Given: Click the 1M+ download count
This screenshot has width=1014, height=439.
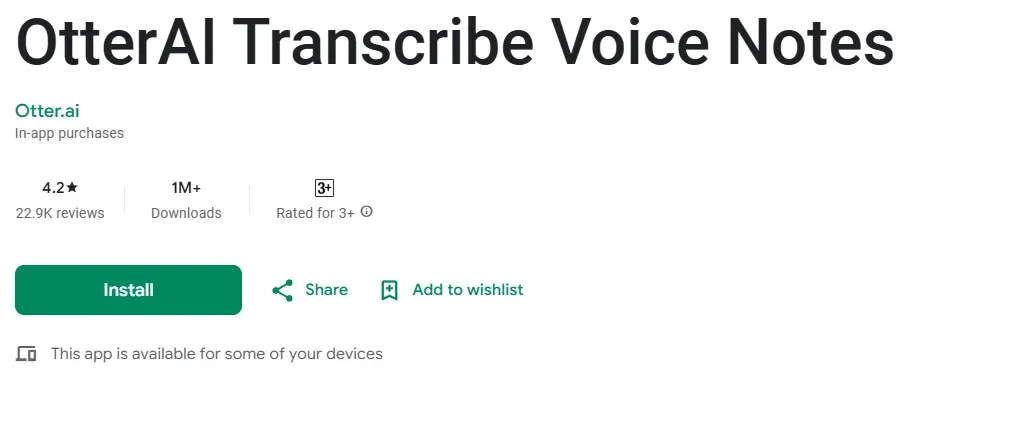Looking at the screenshot, I should pos(186,188).
